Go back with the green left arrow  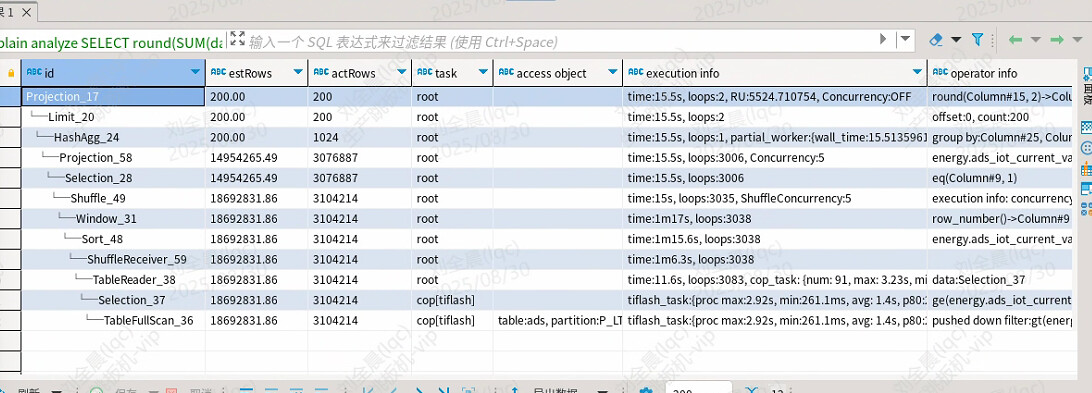click(x=1015, y=40)
